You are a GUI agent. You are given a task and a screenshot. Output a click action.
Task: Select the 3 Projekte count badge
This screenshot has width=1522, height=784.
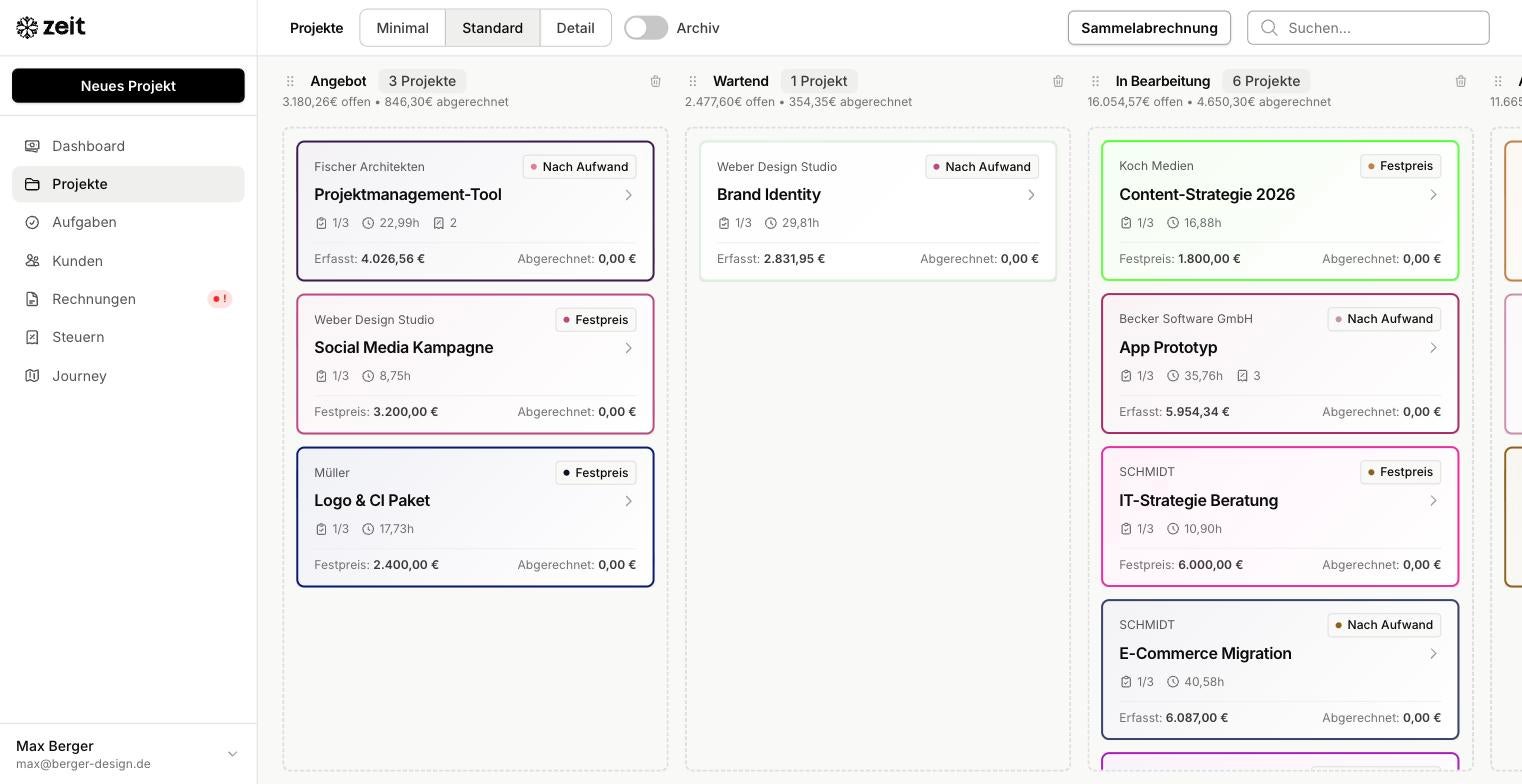[422, 81]
